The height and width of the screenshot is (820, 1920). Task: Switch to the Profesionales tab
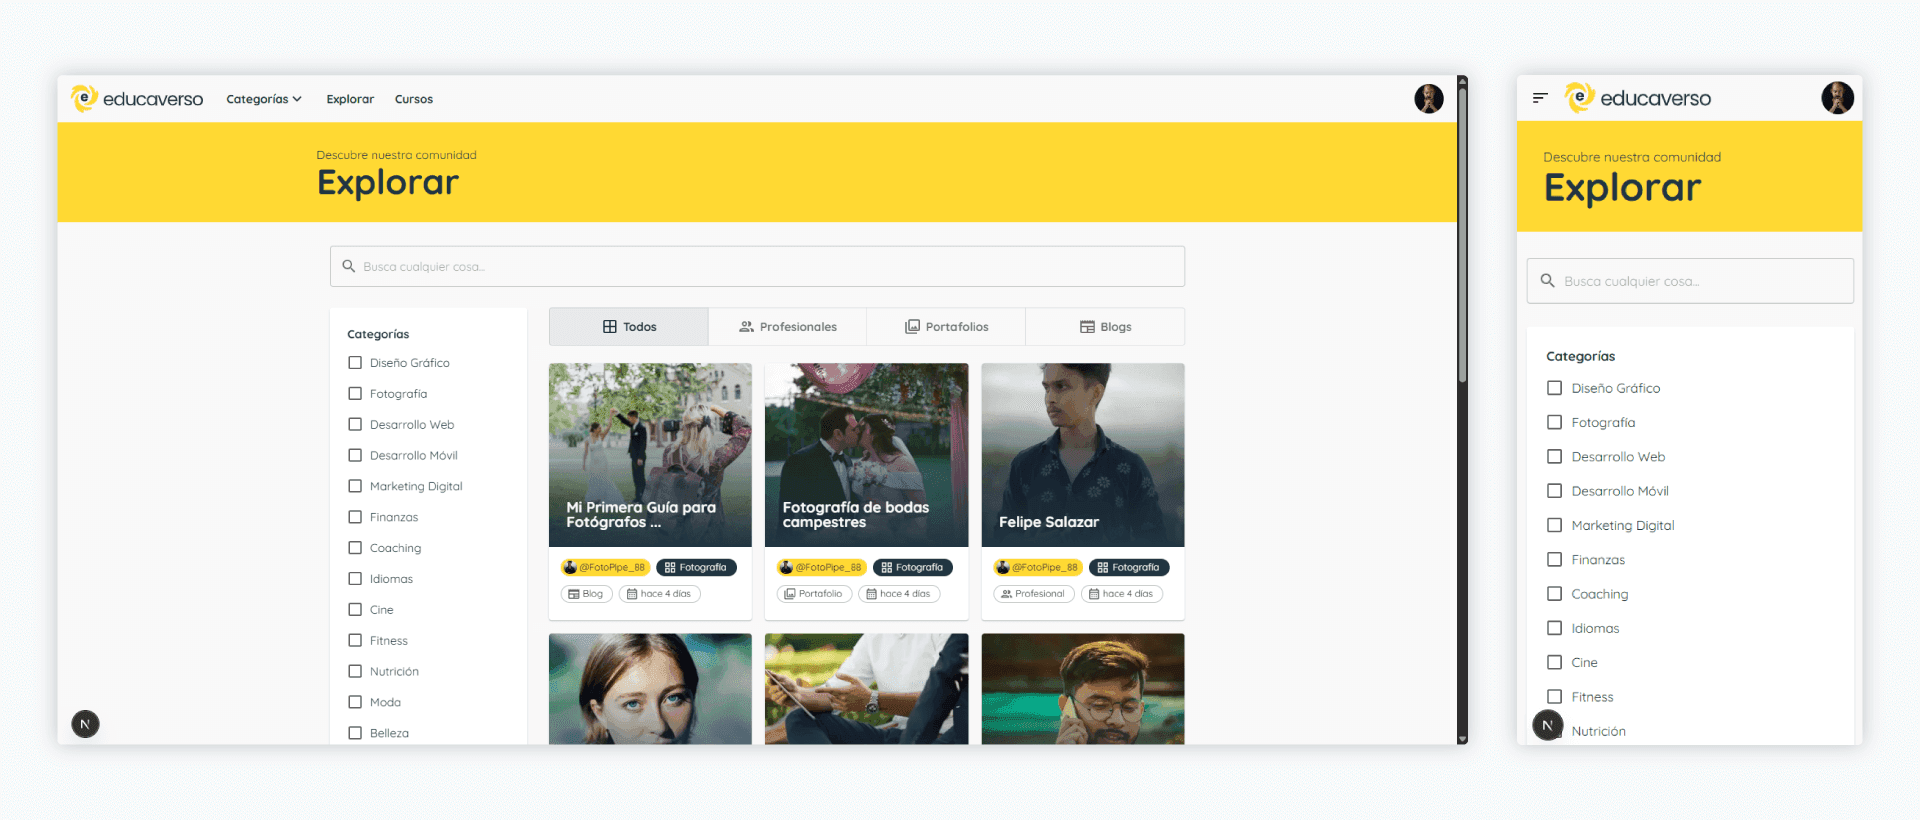coord(788,327)
